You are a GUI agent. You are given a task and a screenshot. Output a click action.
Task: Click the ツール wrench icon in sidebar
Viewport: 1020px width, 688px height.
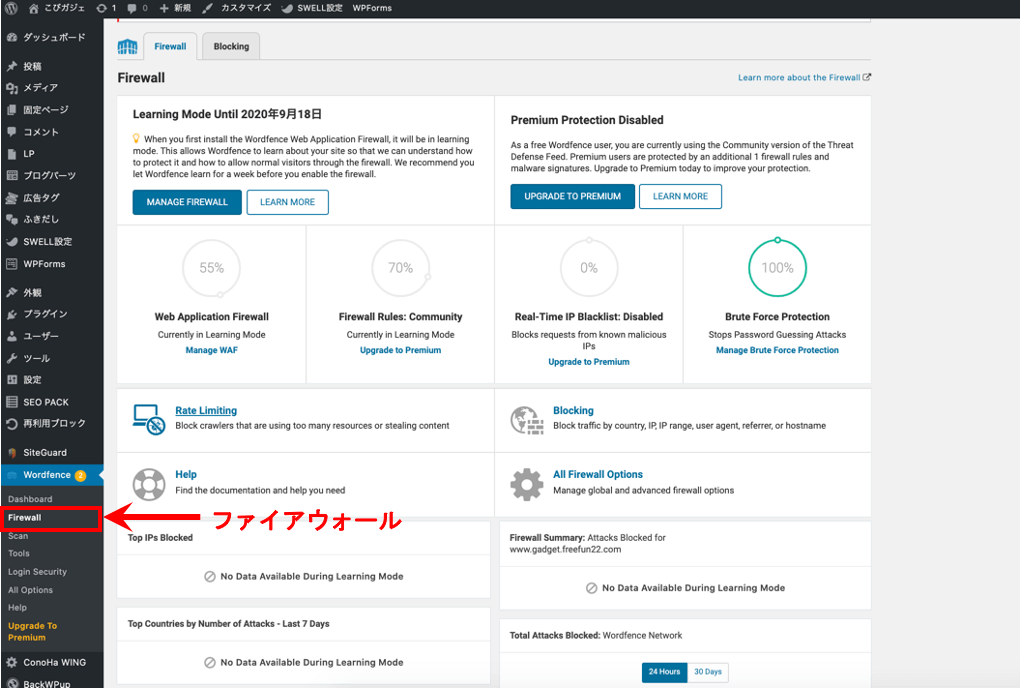click(x=12, y=358)
